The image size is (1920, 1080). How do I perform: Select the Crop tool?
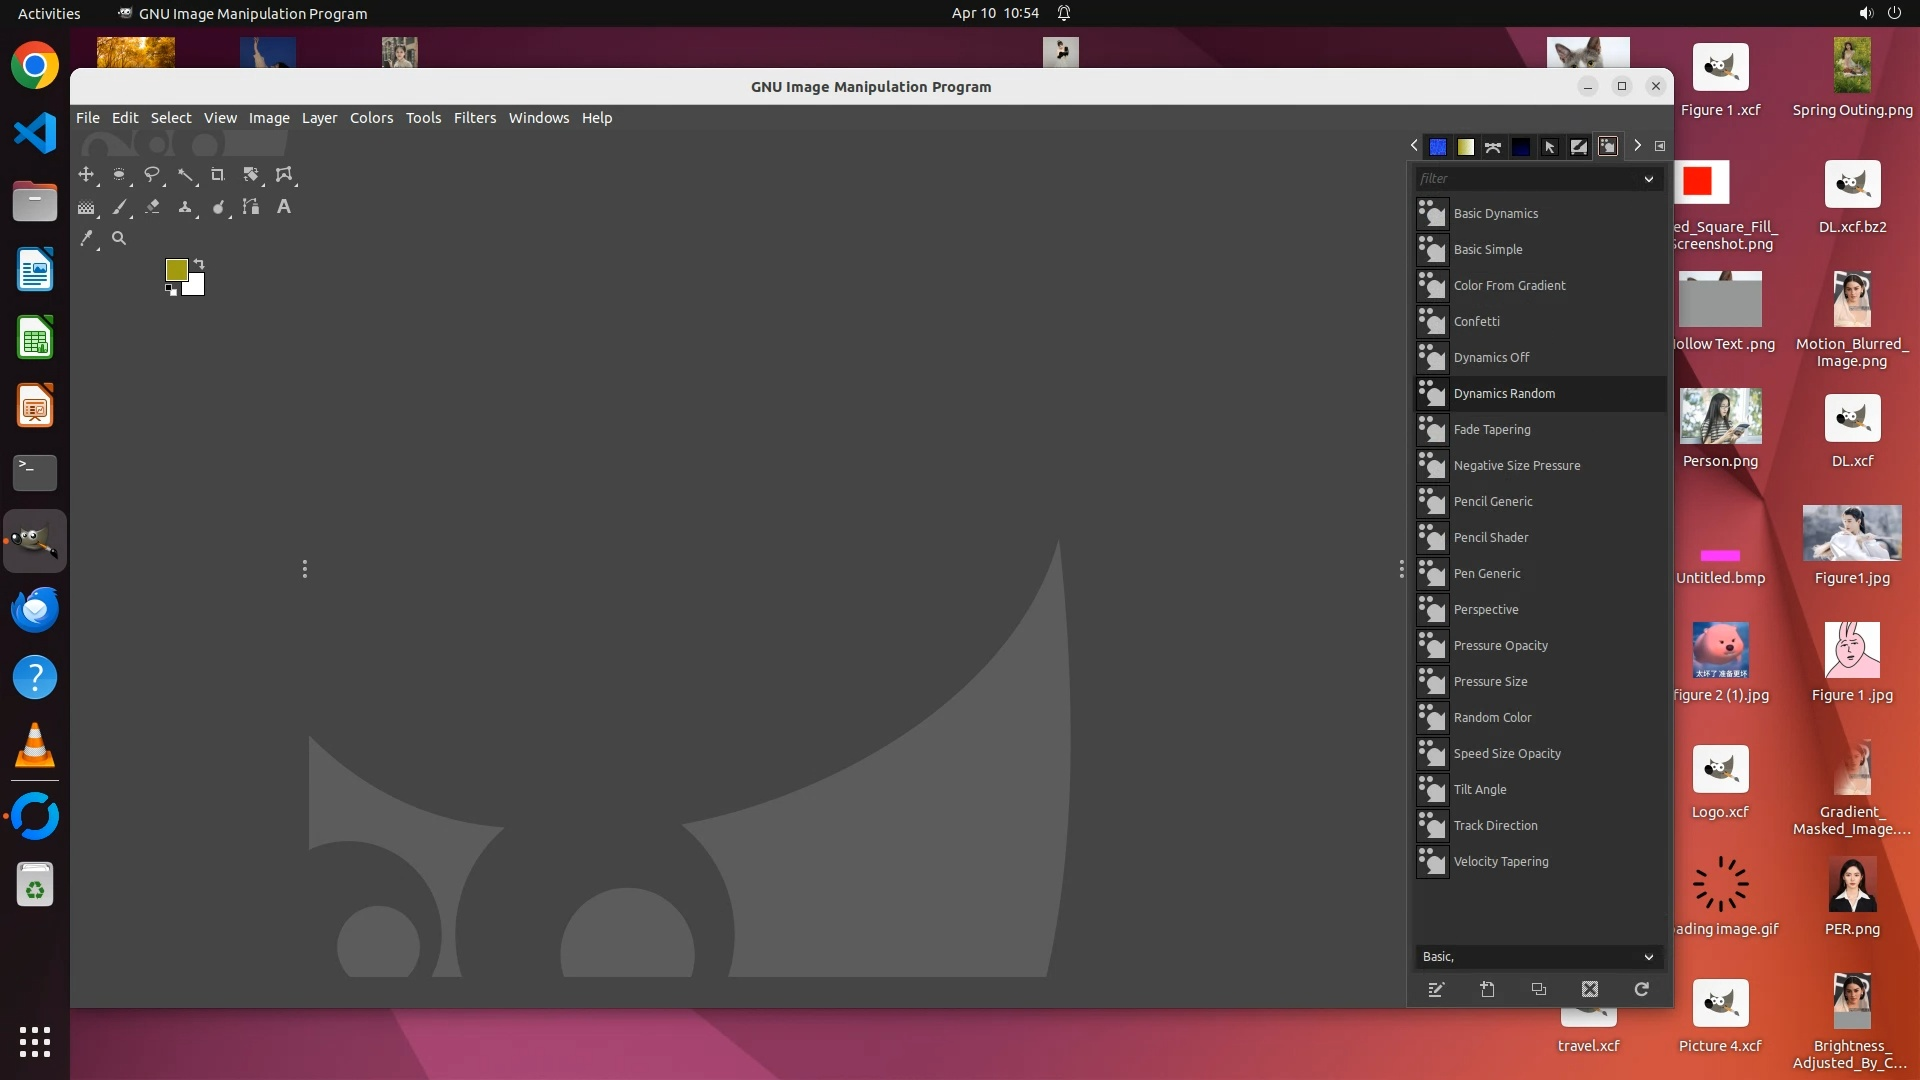coord(217,175)
